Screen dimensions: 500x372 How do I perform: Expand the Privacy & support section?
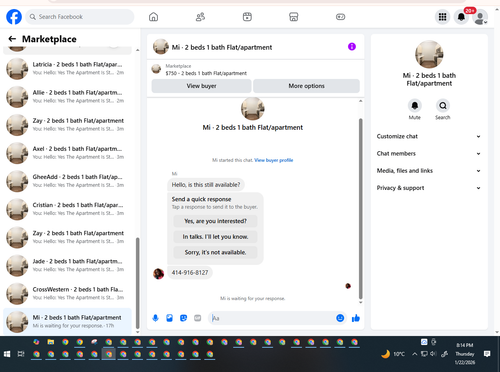coord(429,188)
